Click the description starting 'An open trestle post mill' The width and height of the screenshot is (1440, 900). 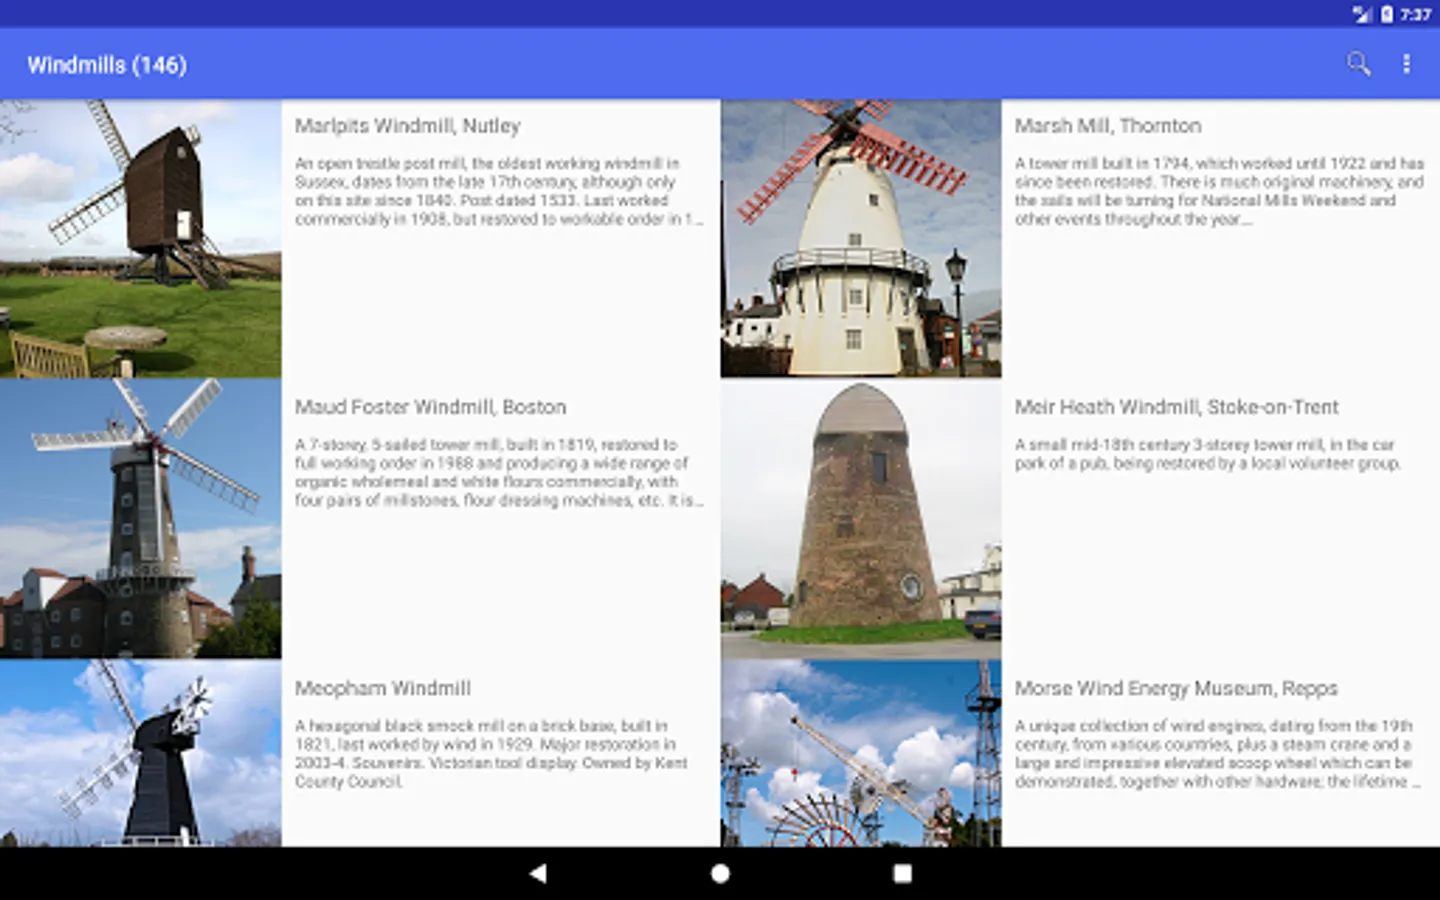coord(499,191)
